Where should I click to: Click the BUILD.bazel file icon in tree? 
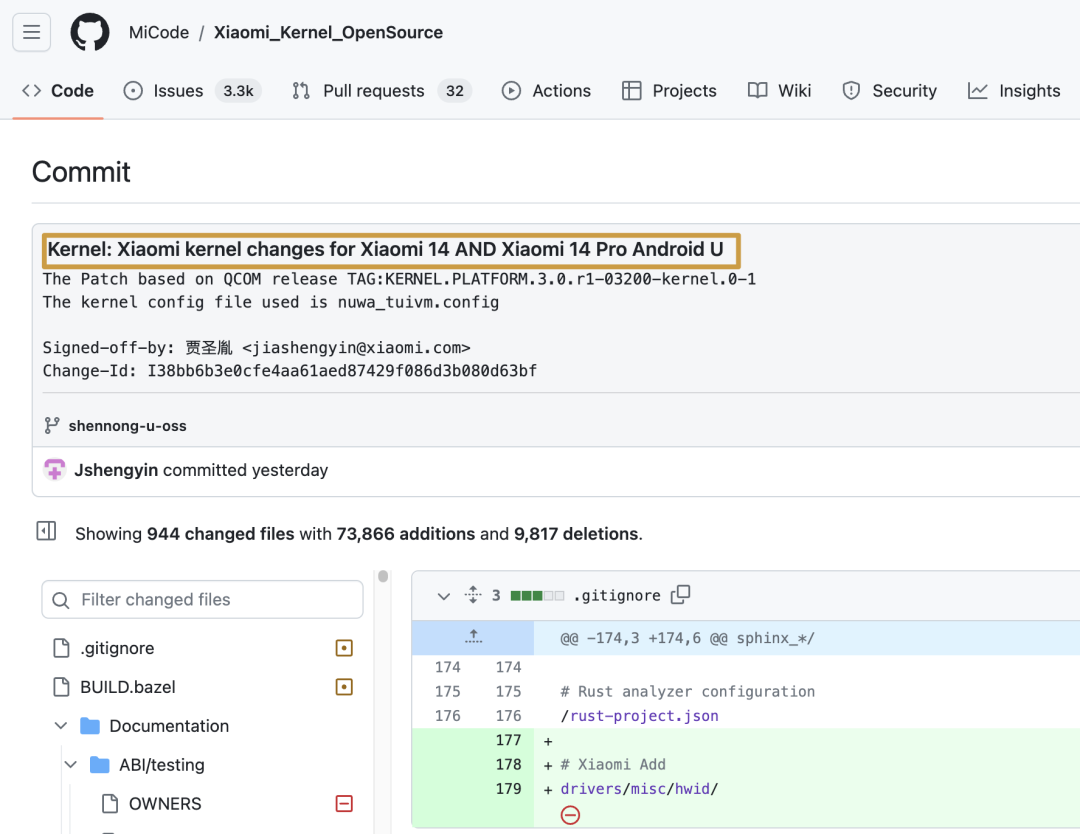point(61,687)
